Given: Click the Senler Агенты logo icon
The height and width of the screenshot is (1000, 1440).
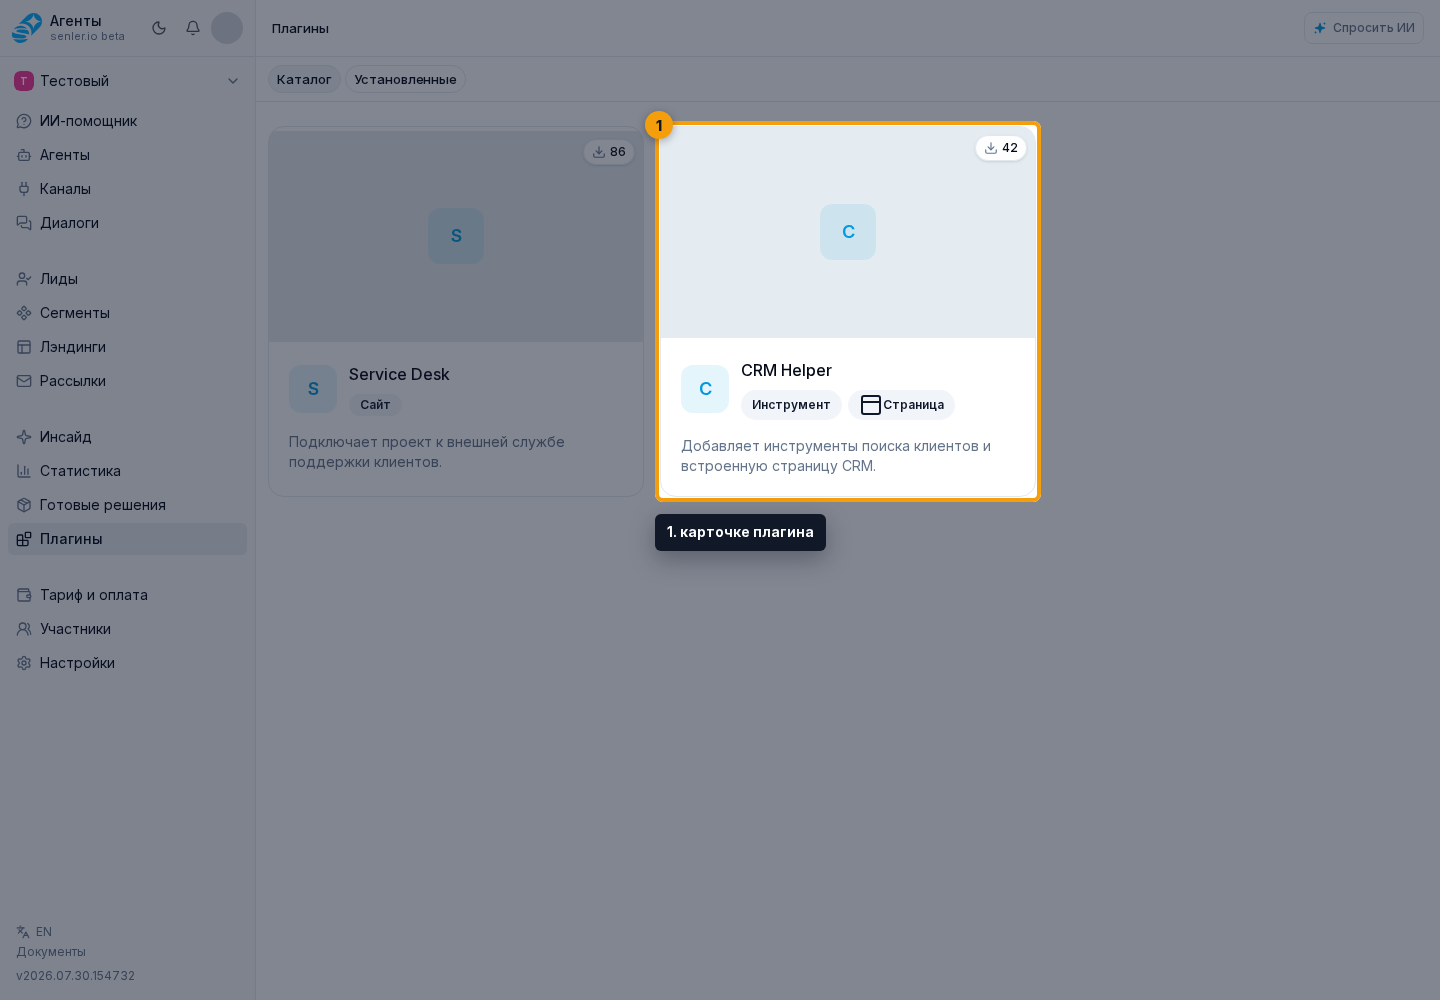Looking at the screenshot, I should point(27,28).
